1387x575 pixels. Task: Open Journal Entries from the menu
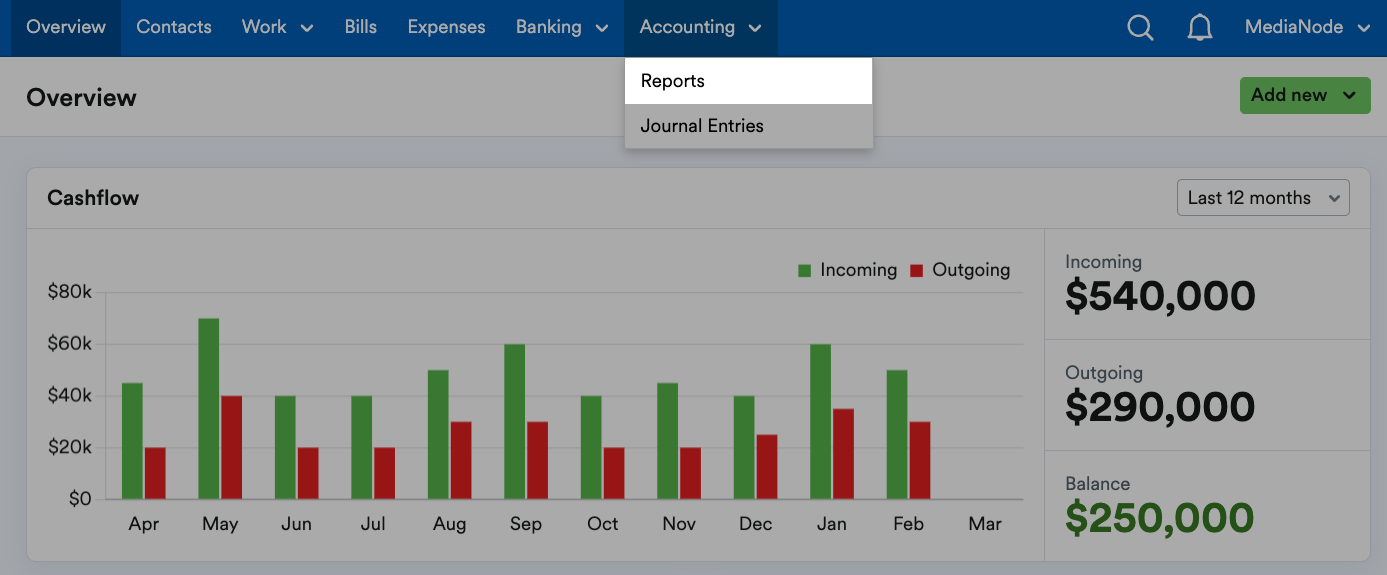[748, 126]
